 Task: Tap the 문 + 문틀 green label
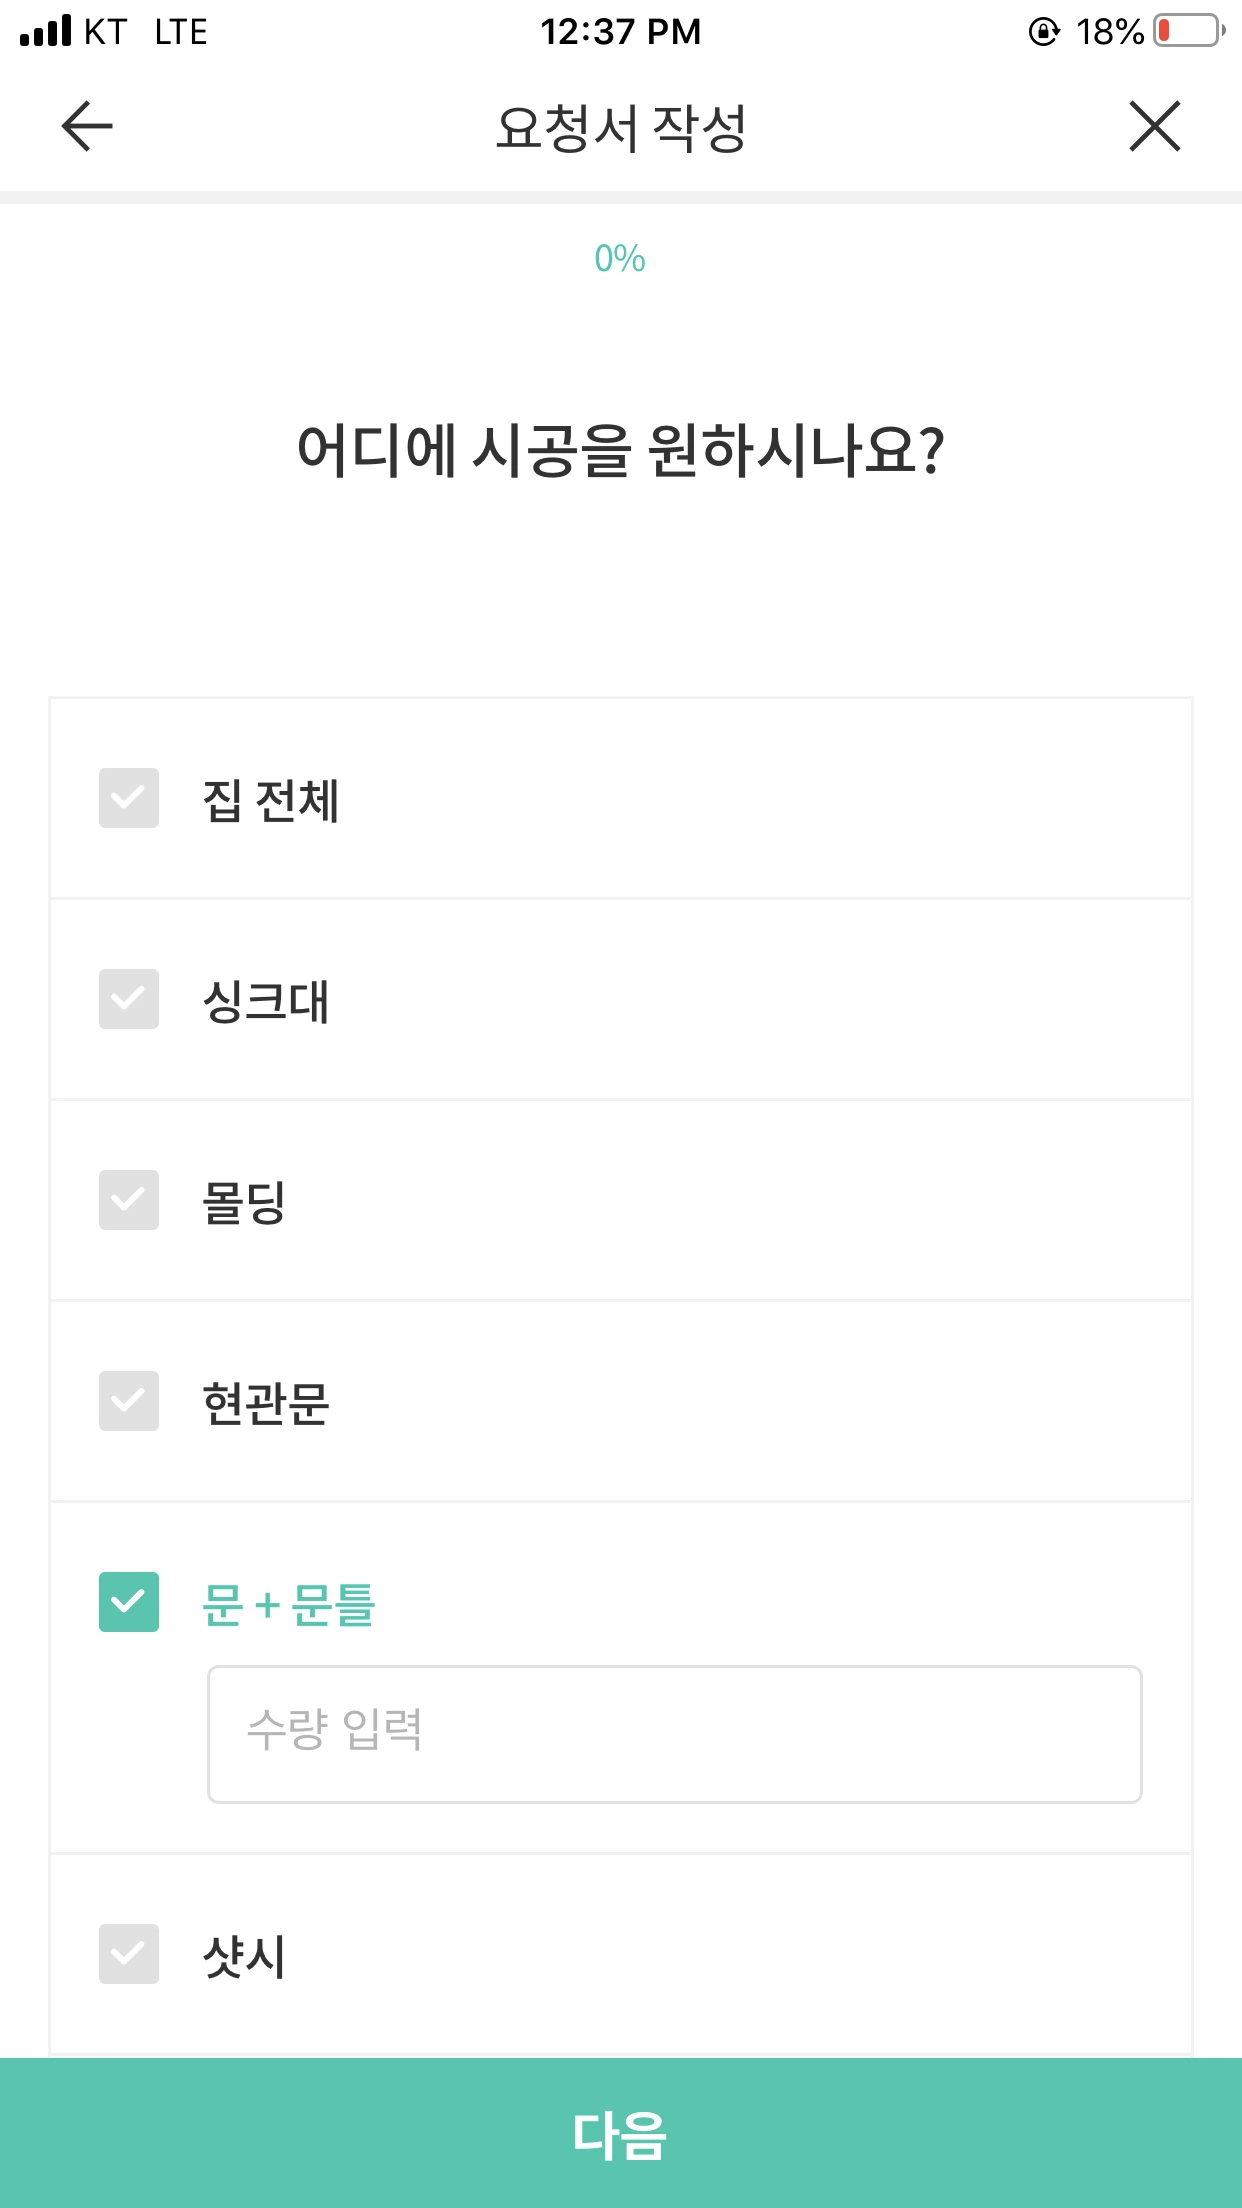288,1605
